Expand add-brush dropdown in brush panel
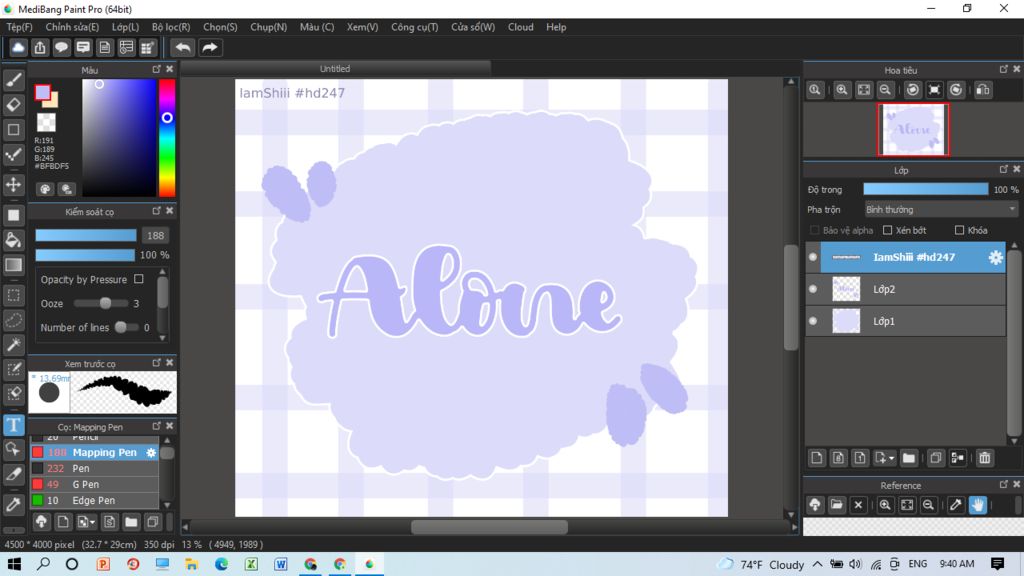1024x576 pixels. click(93, 522)
